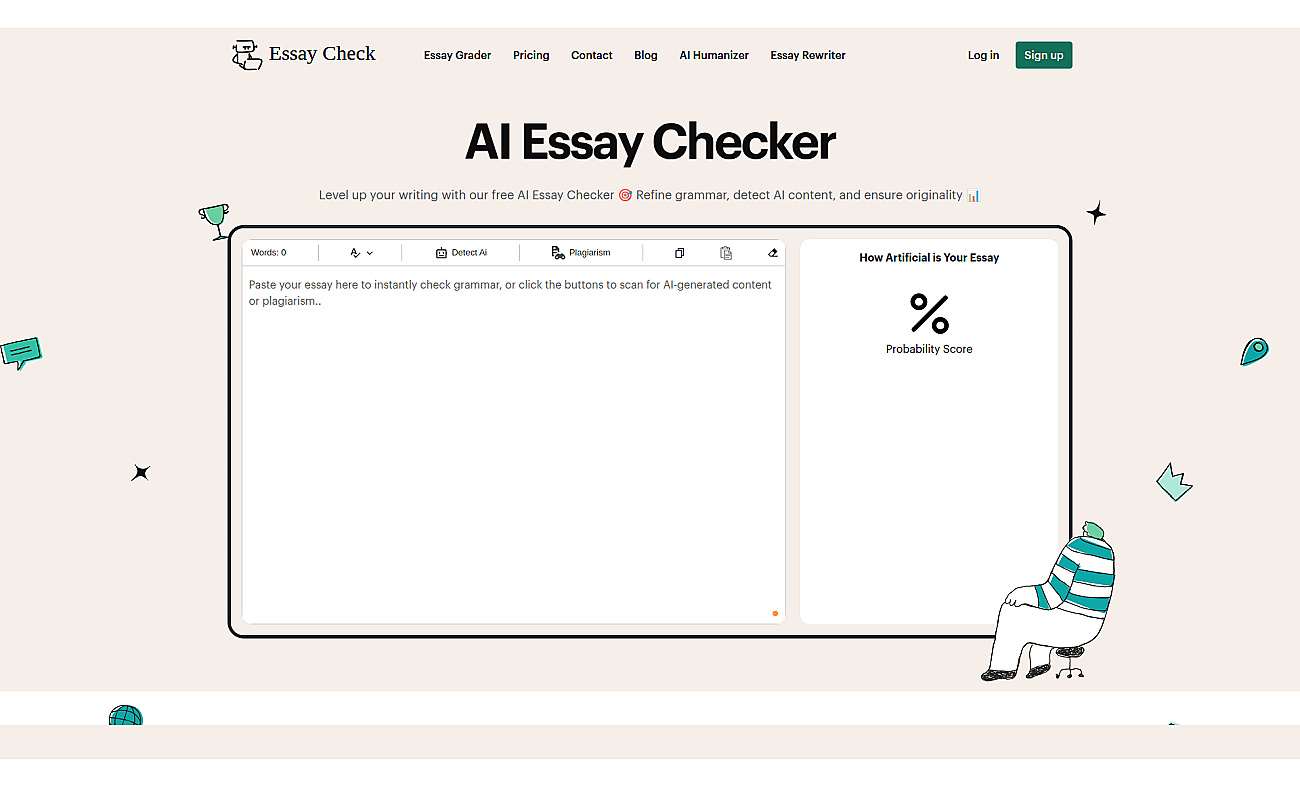Copy the essay text using copy icon
The image size is (1300, 788).
click(x=679, y=253)
